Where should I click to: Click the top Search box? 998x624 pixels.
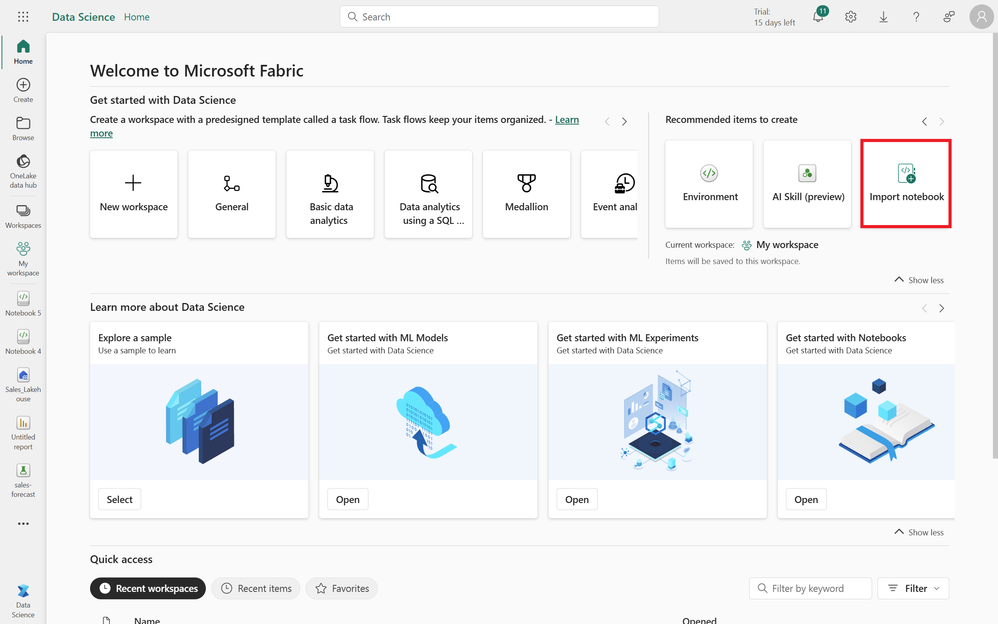[499, 17]
